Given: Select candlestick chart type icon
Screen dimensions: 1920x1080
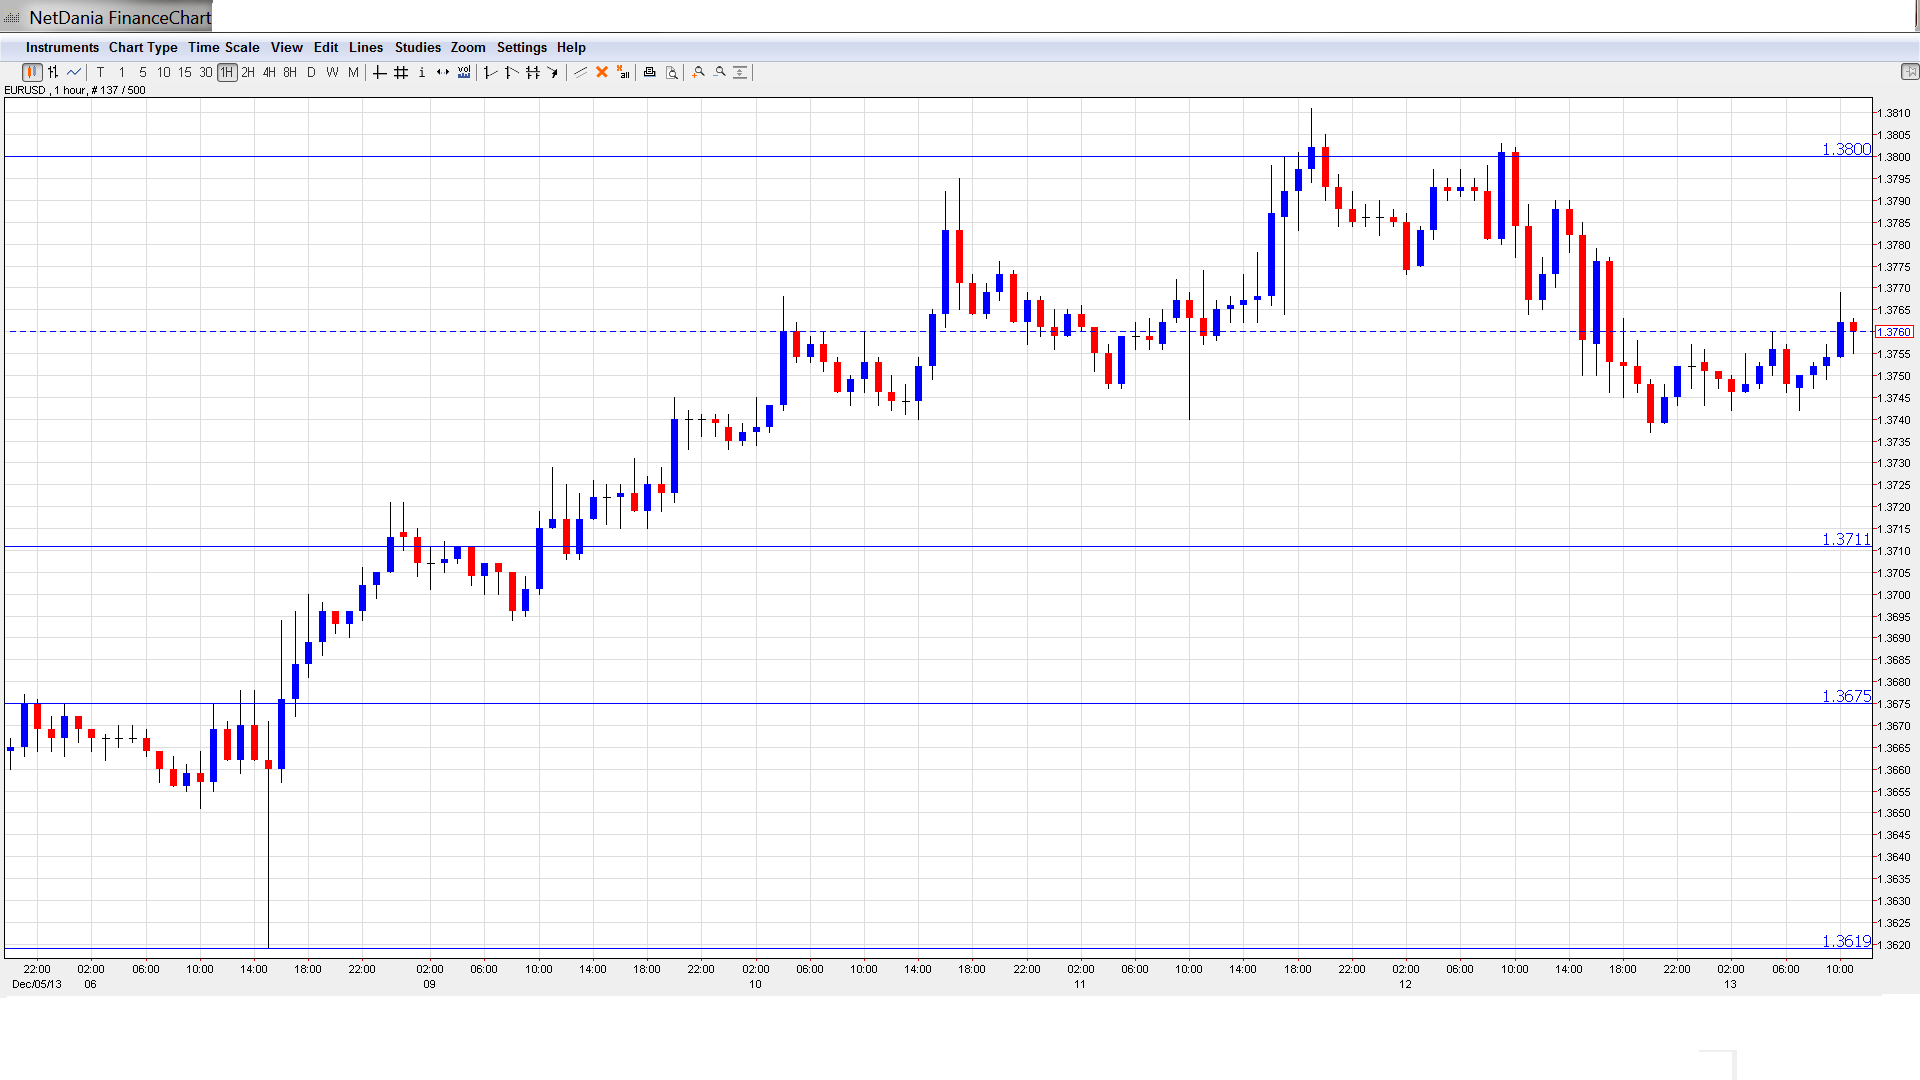Looking at the screenshot, I should (32, 72).
